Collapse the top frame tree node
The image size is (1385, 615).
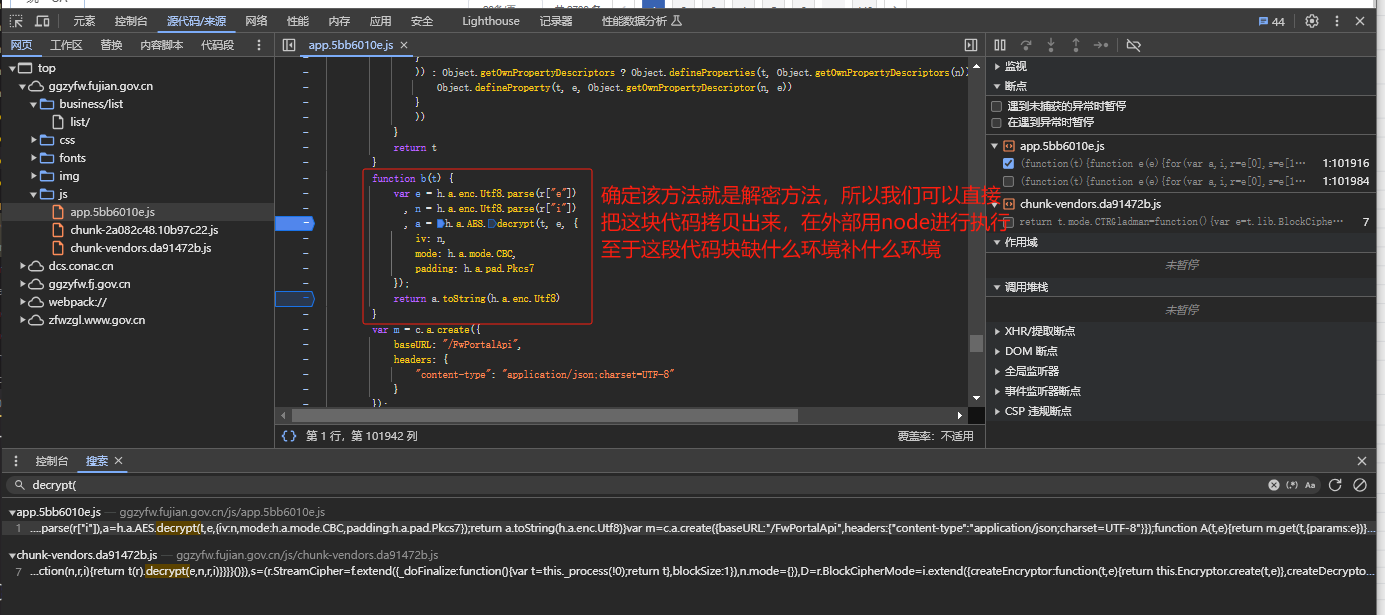(x=12, y=68)
